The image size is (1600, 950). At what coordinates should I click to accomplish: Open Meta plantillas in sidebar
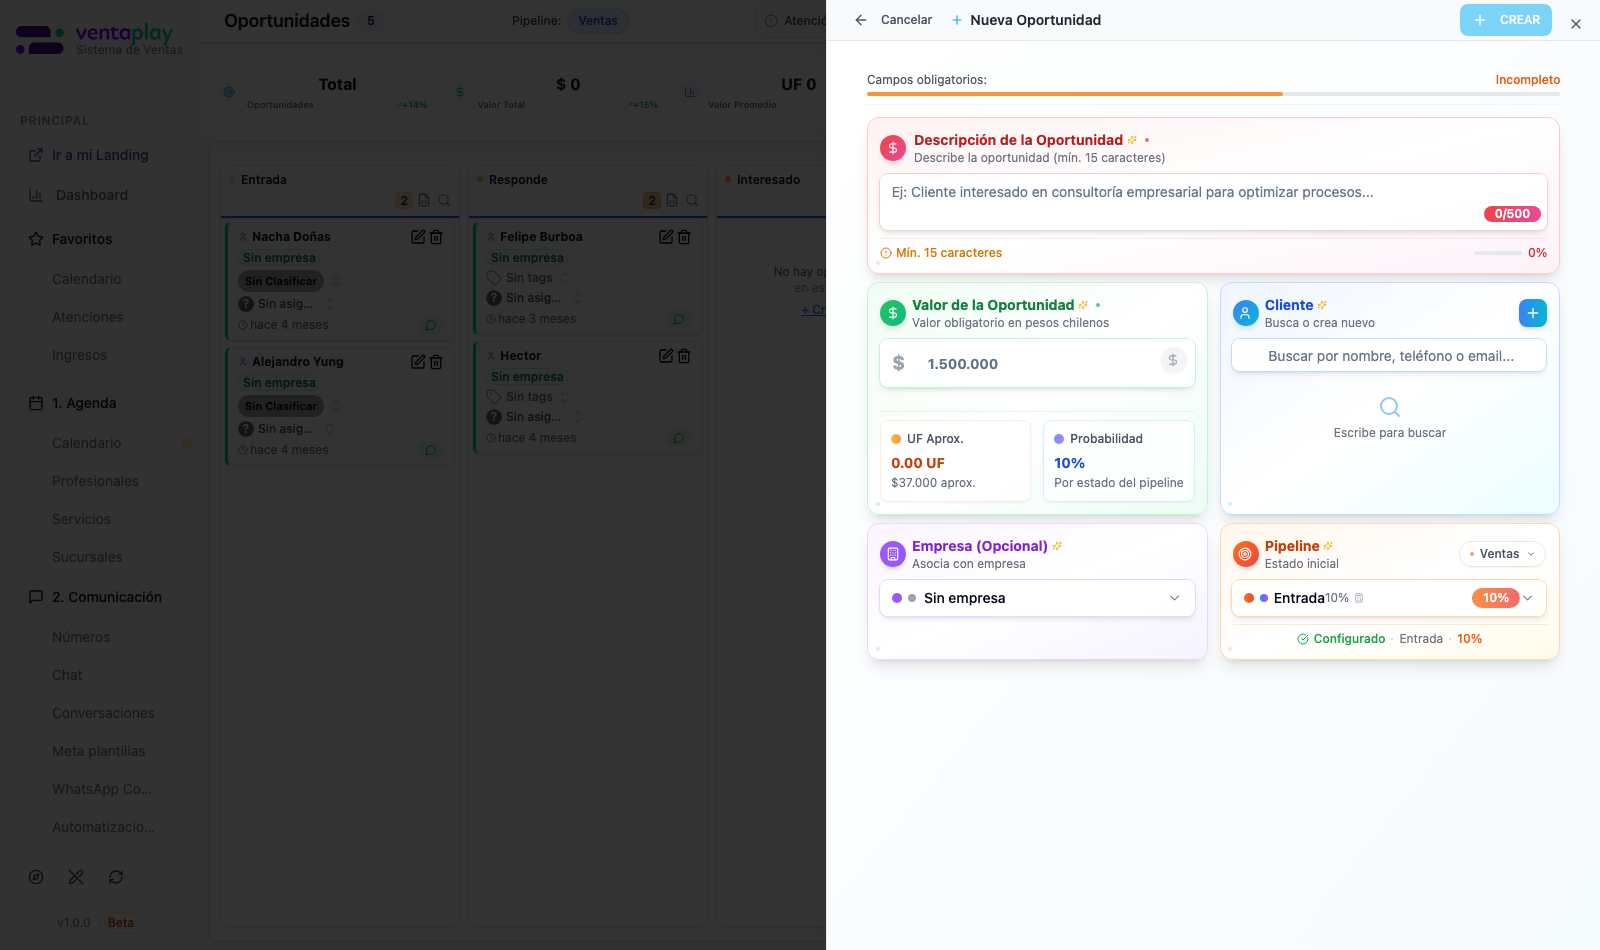[x=98, y=751]
